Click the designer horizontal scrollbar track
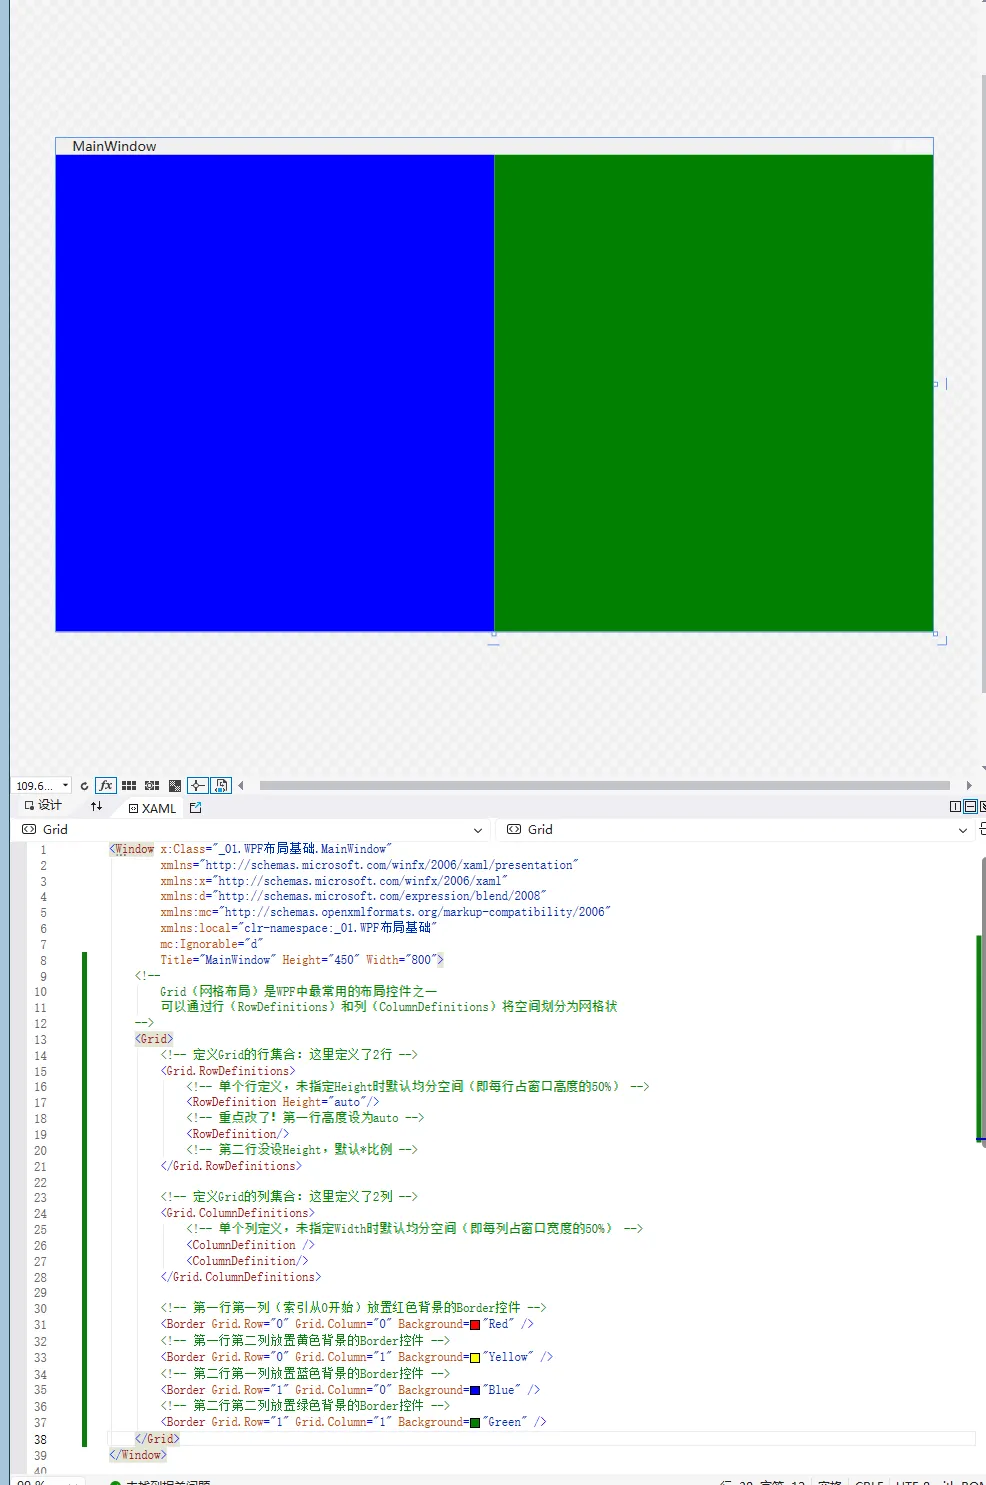This screenshot has height=1485, width=986. click(x=605, y=786)
